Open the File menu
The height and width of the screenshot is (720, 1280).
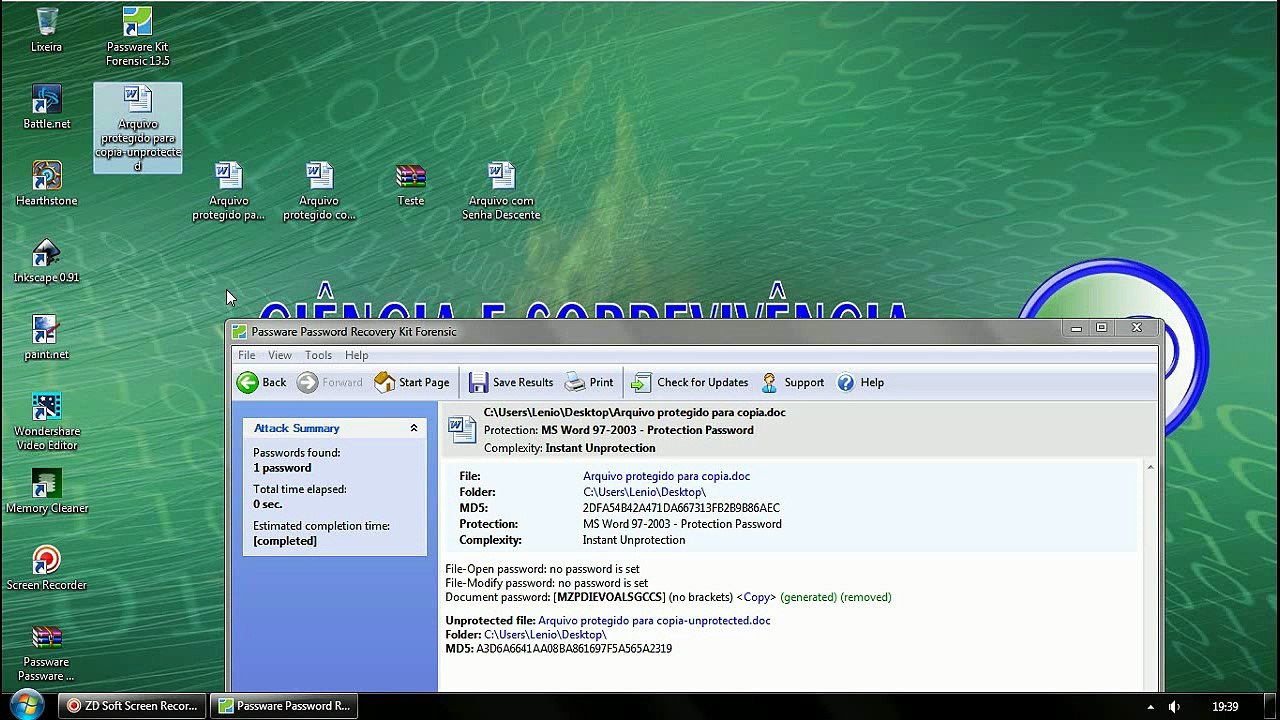click(246, 355)
